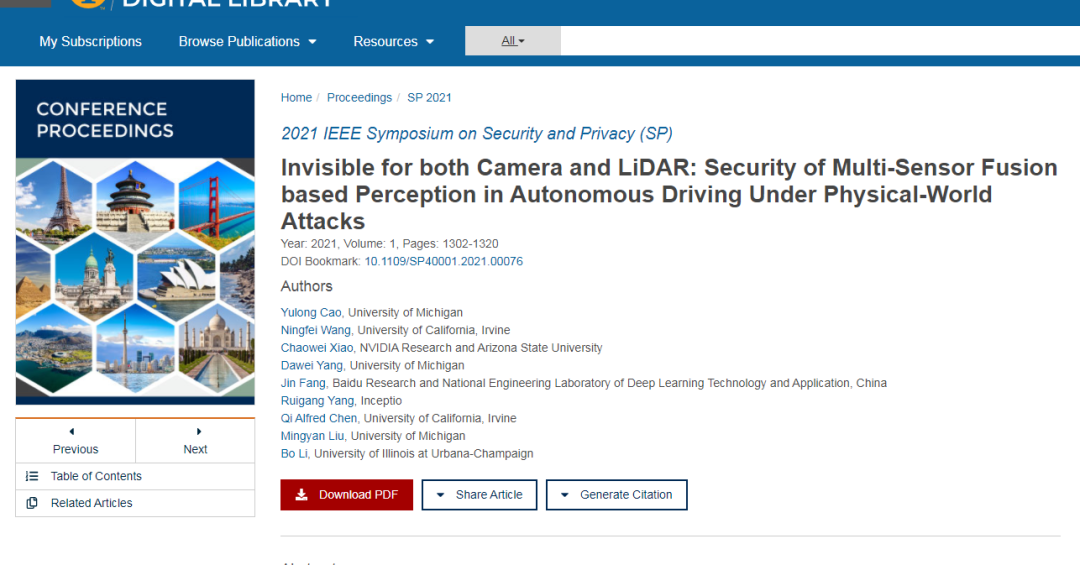
Task: Click the download icon on Download PDF
Action: tap(302, 495)
